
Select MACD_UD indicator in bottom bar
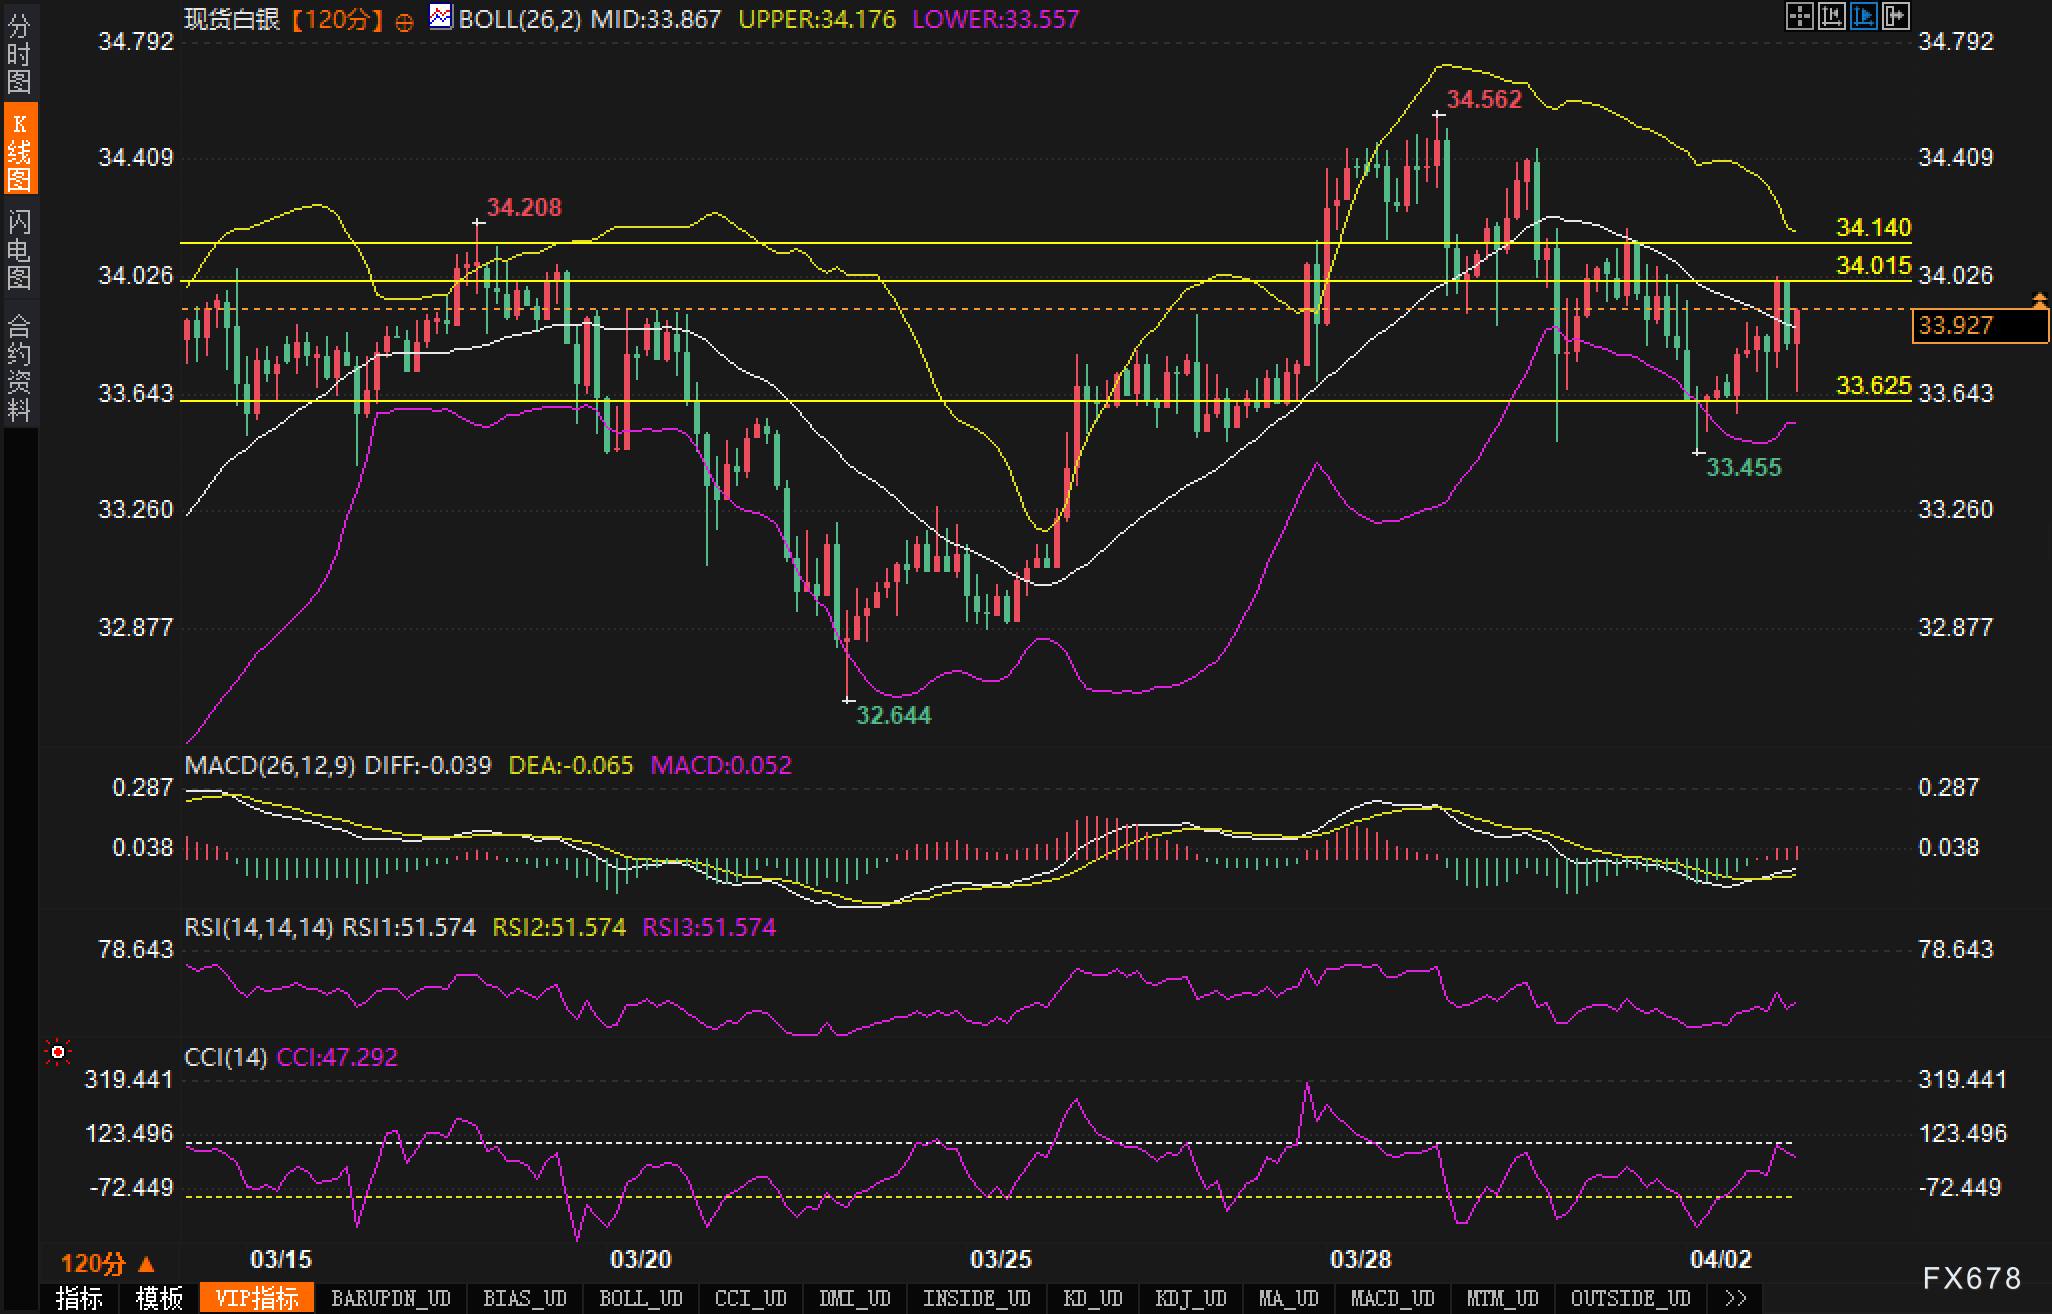pyautogui.click(x=1392, y=1298)
